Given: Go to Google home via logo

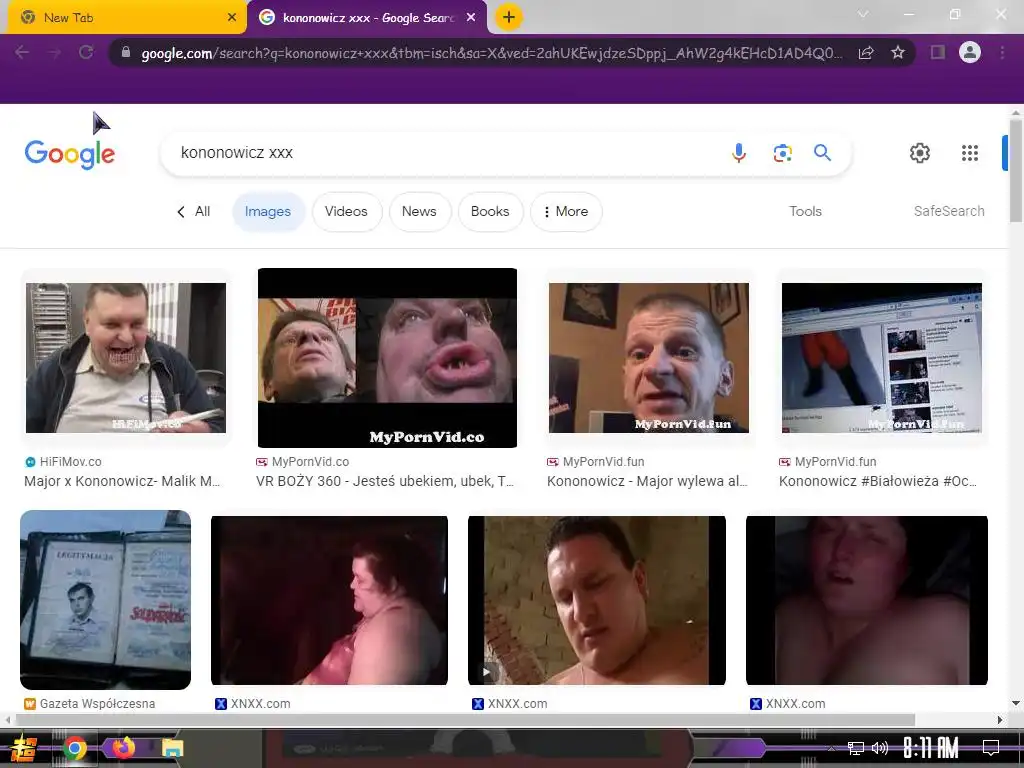Looking at the screenshot, I should (70, 154).
